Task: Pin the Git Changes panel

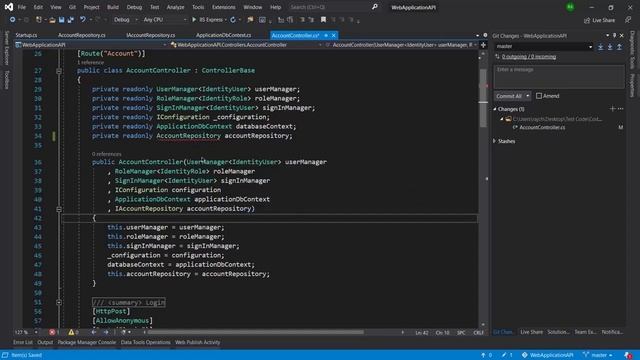Action: pyautogui.click(x=614, y=36)
